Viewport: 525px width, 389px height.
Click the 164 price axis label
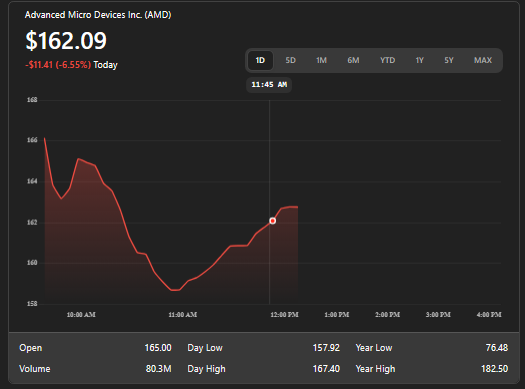tap(32, 181)
